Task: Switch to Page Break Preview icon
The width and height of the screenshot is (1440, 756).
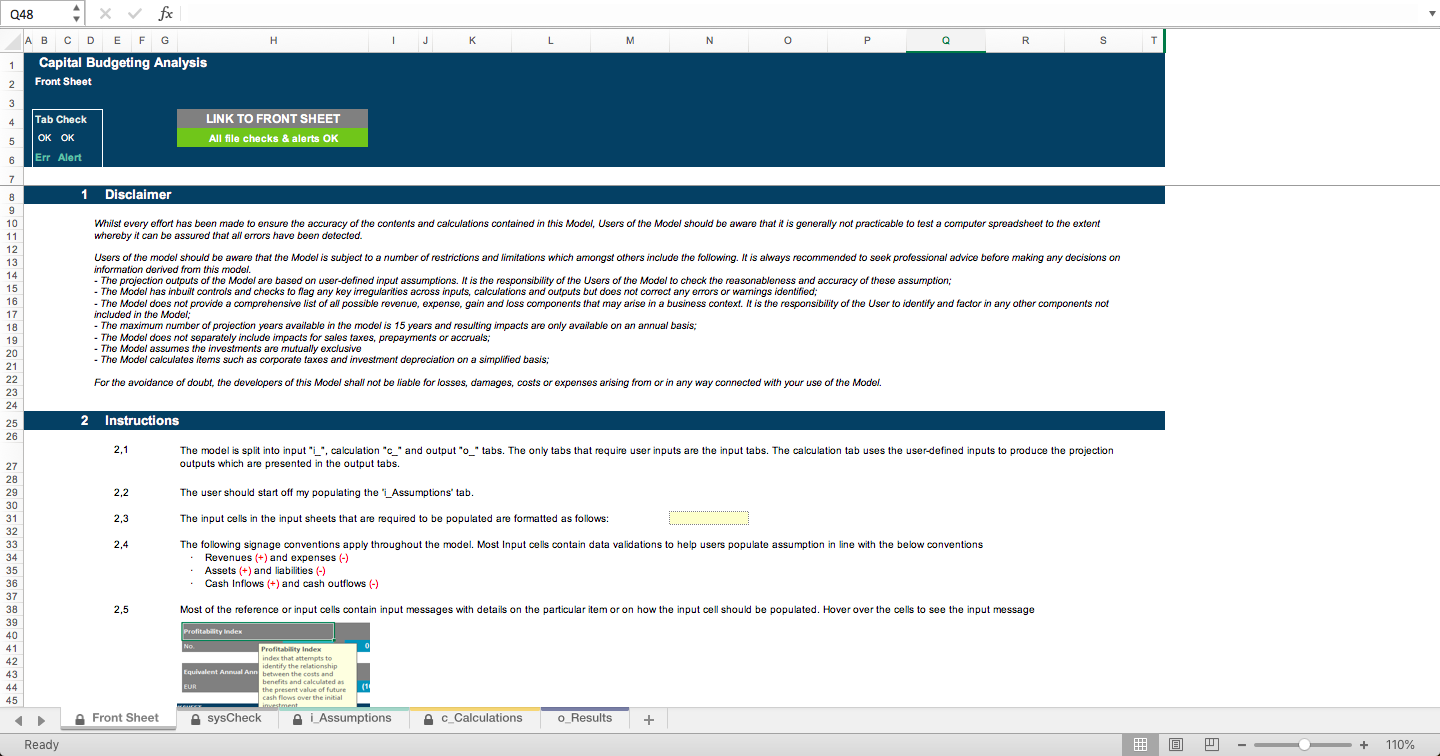Action: 1211,745
